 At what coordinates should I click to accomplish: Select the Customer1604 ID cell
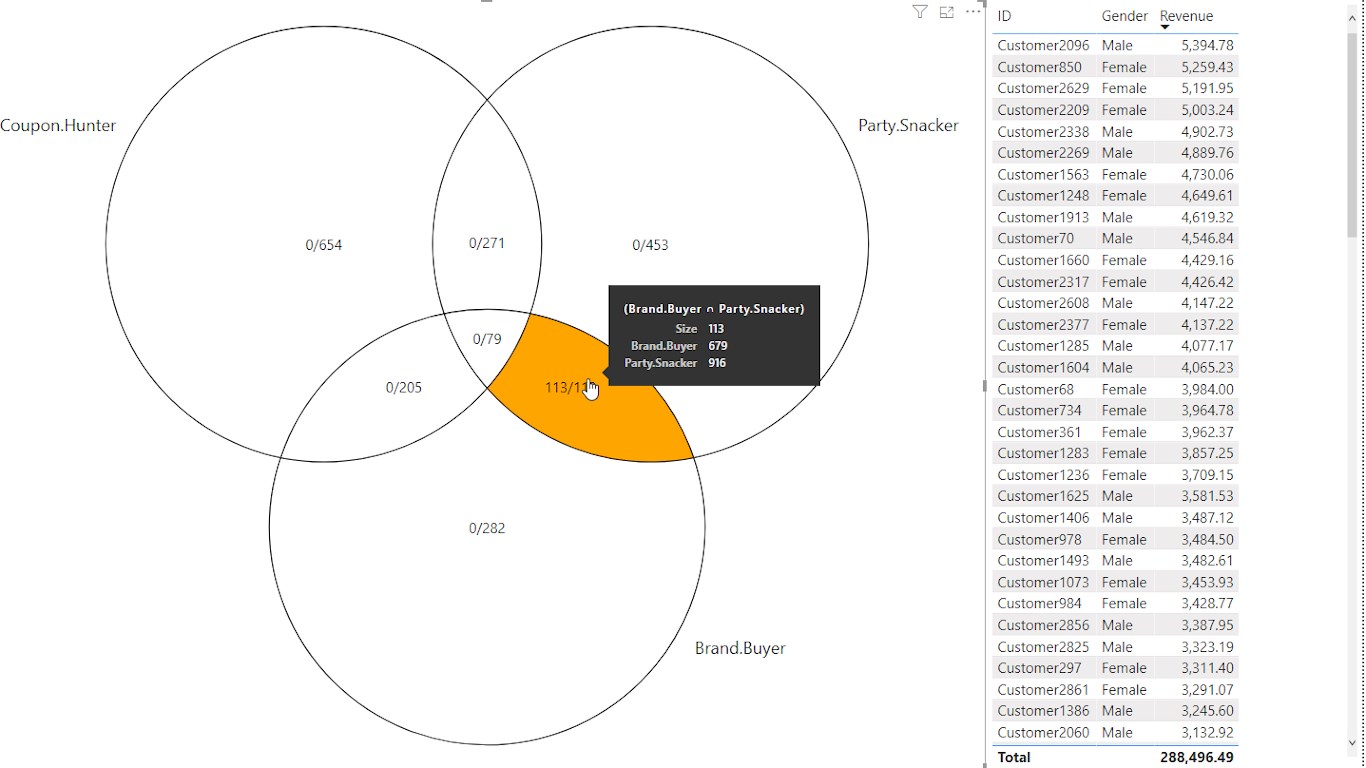point(1043,368)
